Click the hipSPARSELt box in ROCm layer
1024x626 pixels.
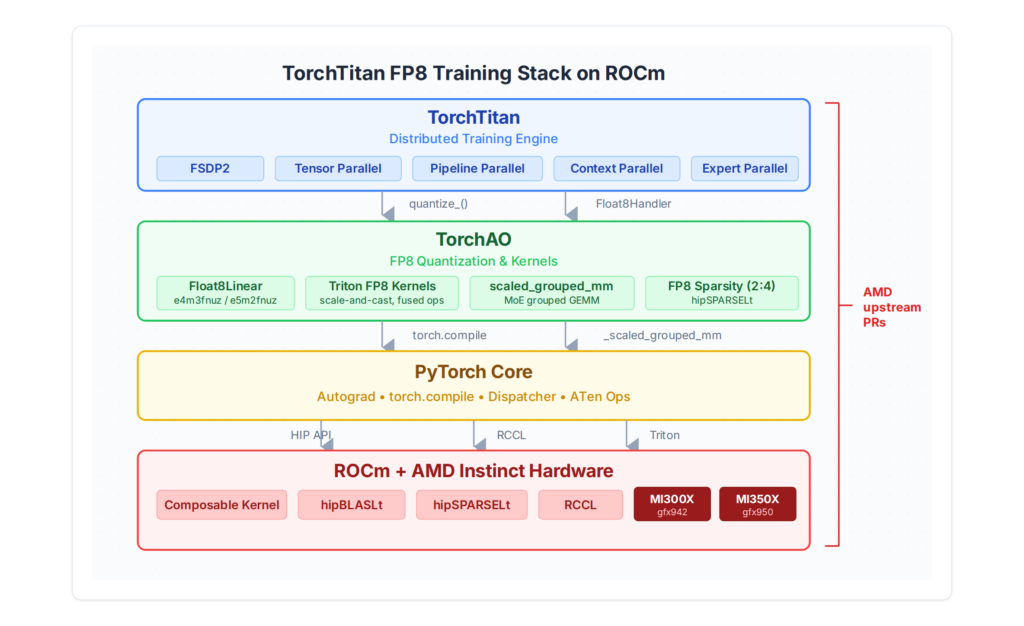pos(472,505)
